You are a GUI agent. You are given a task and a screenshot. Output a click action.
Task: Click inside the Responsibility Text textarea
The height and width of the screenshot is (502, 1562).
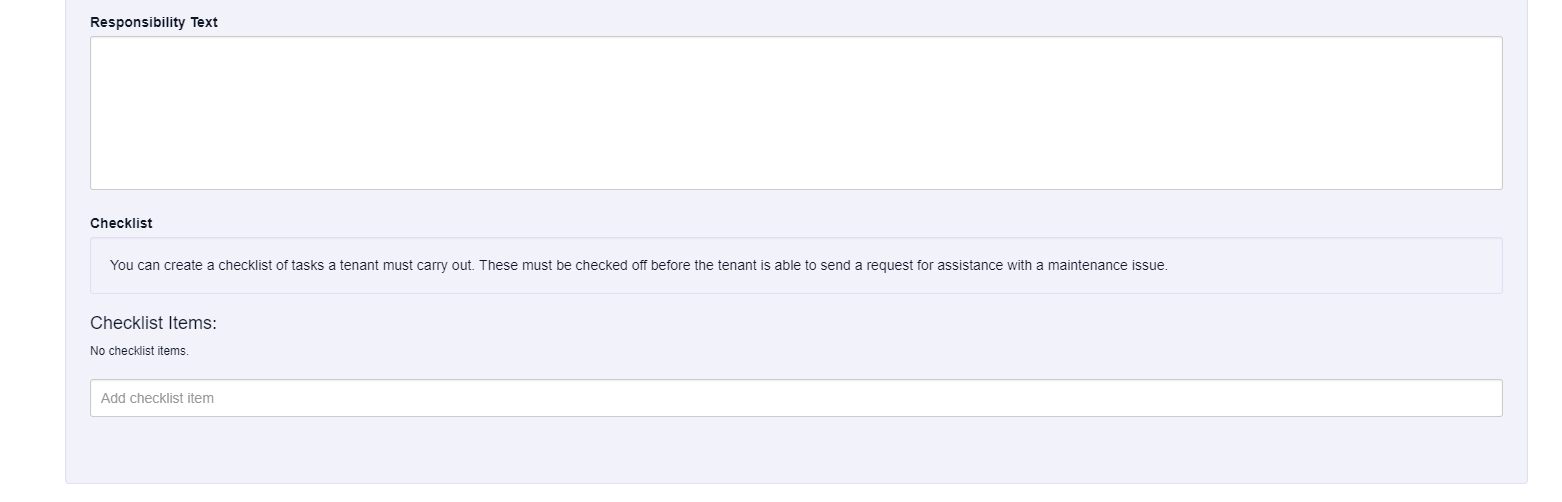click(795, 113)
